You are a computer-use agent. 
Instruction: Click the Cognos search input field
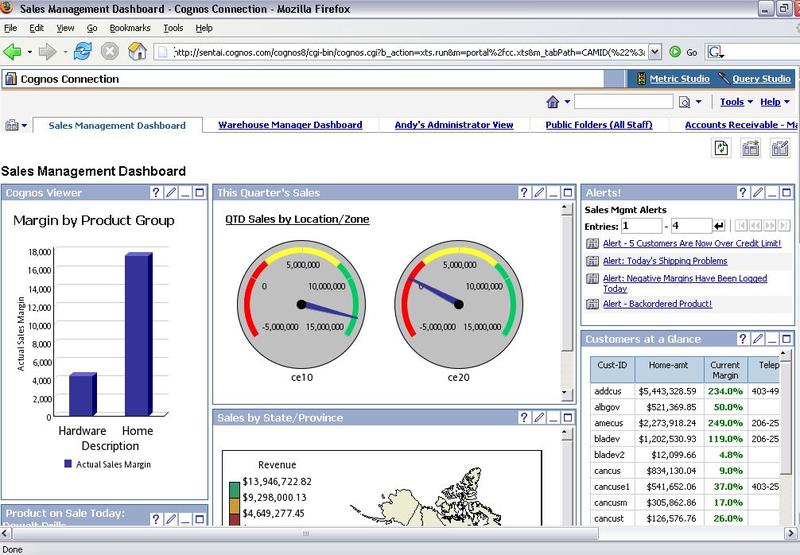(623, 102)
